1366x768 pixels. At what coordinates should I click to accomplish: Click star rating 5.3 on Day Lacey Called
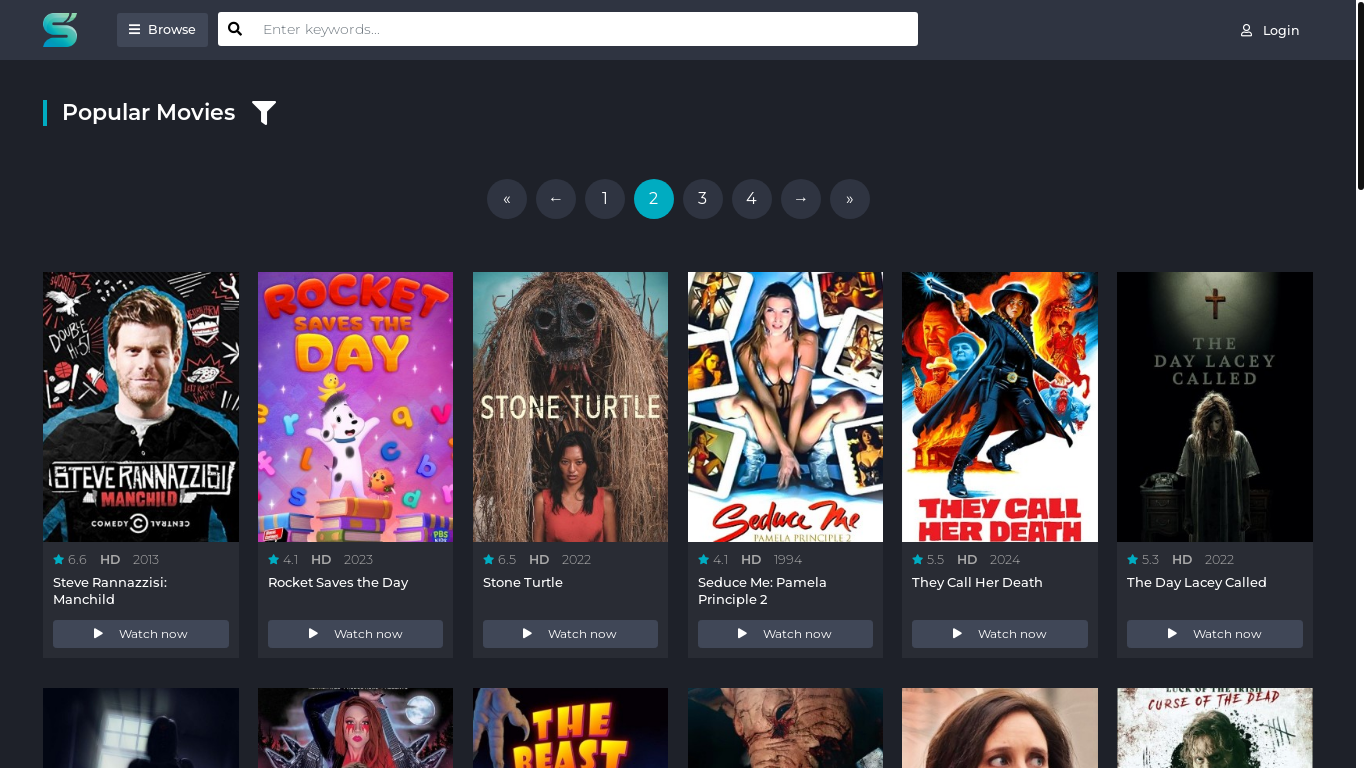pyautogui.click(x=1144, y=560)
